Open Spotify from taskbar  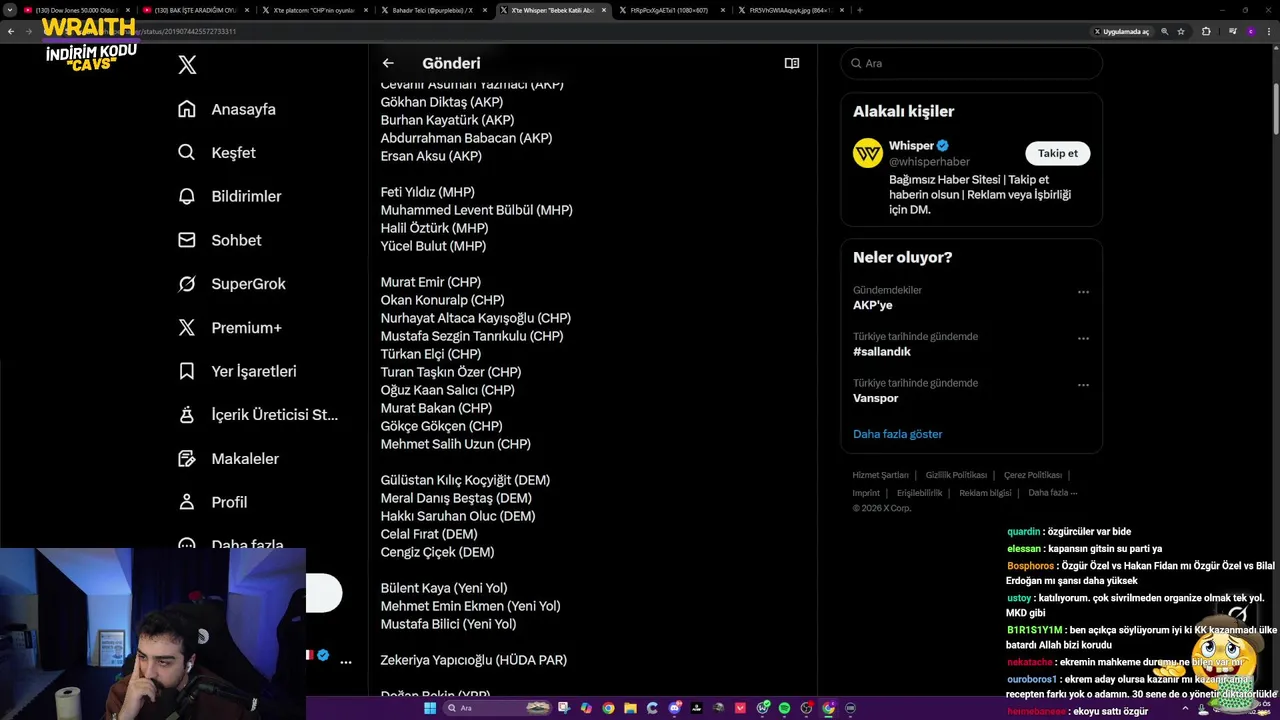tap(785, 708)
